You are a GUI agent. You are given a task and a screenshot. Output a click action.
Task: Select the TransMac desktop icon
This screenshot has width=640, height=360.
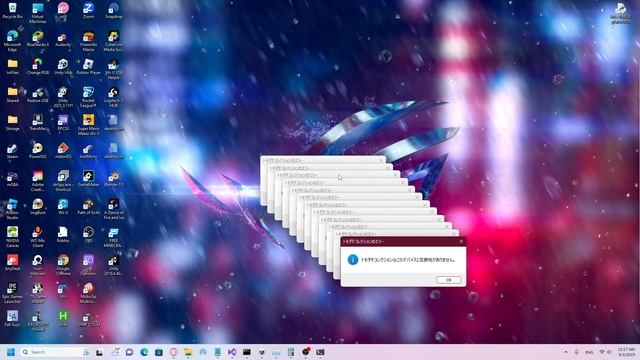(38, 122)
